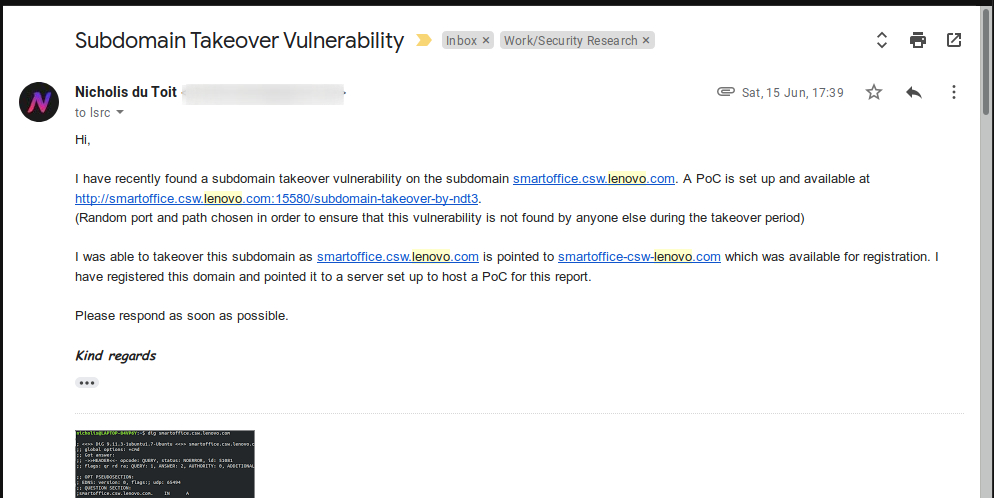The width and height of the screenshot is (994, 498).
Task: Click the first smartoffice.csw.lenovo.com link
Action: [x=594, y=179]
